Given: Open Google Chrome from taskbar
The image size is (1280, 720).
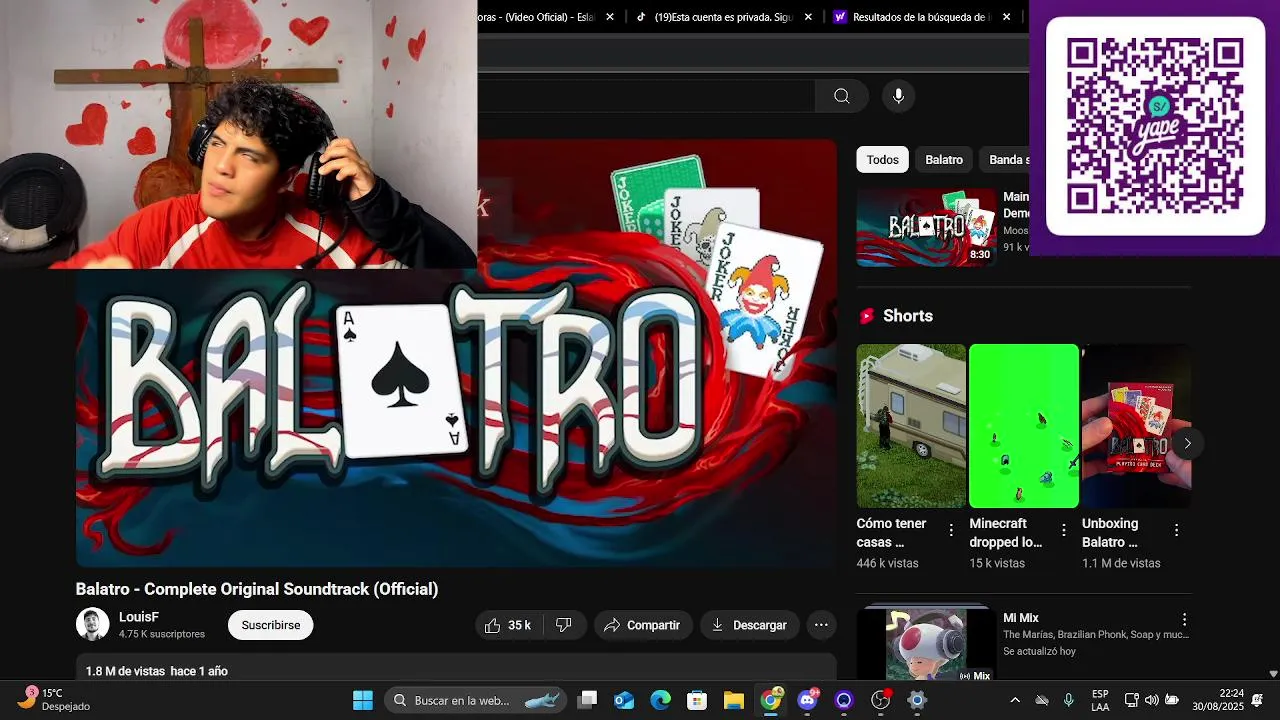Looking at the screenshot, I should [x=771, y=700].
